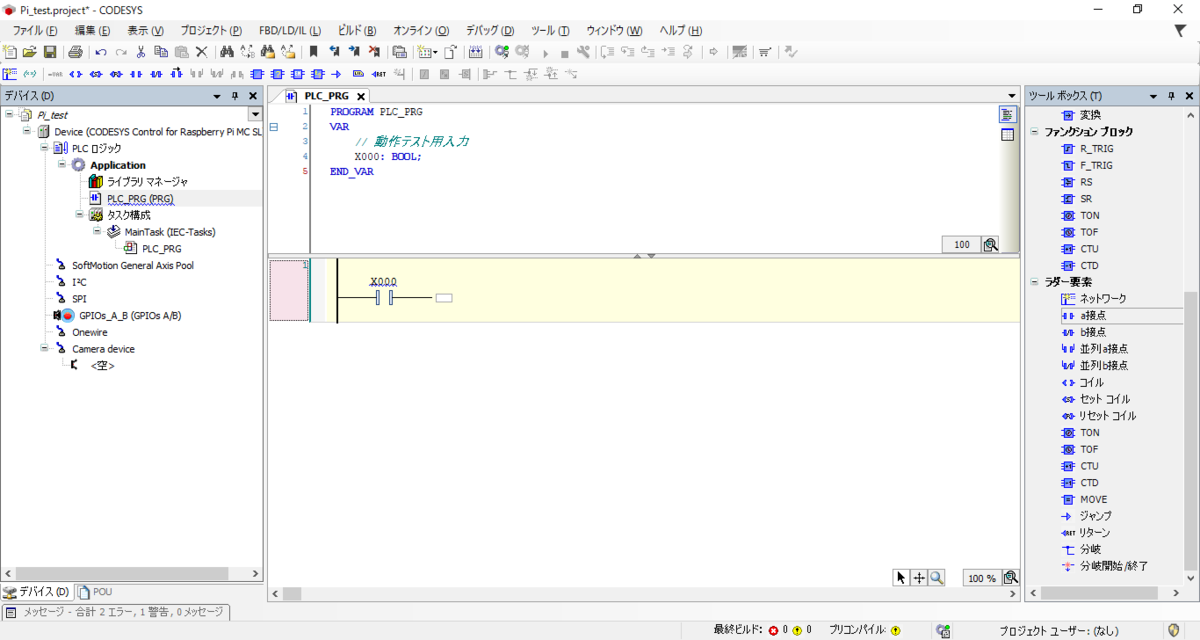The image size is (1200, 640).
Task: Click the Print toolbar icon
Action: pos(75,52)
